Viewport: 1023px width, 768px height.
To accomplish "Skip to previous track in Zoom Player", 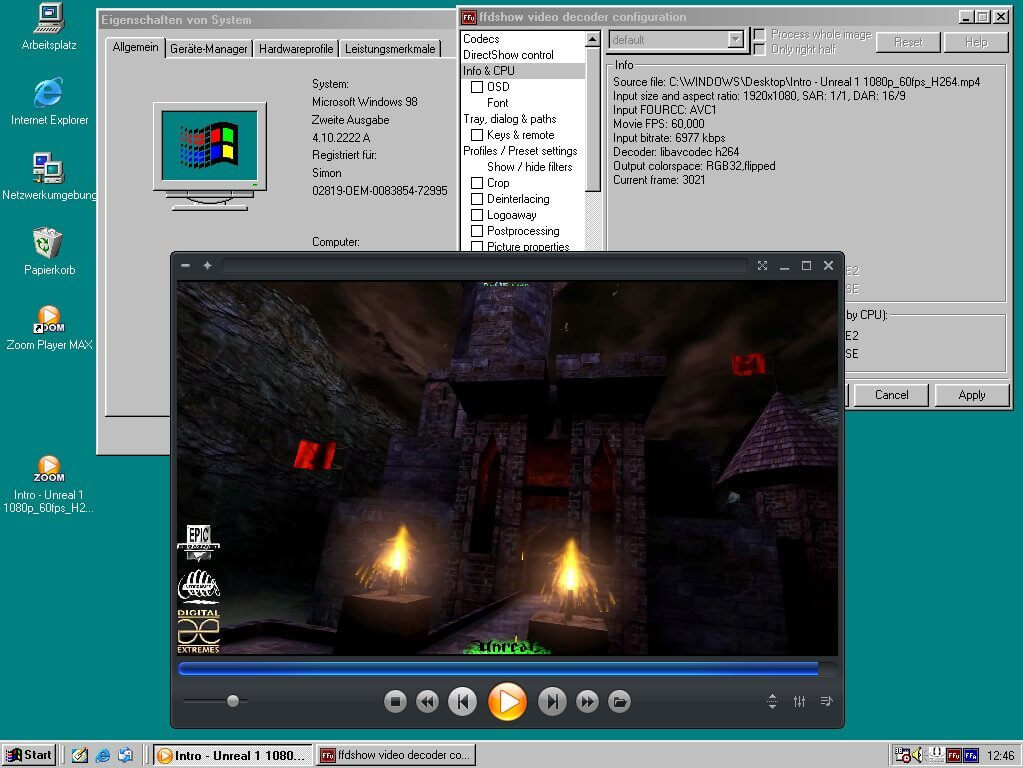I will pos(463,701).
